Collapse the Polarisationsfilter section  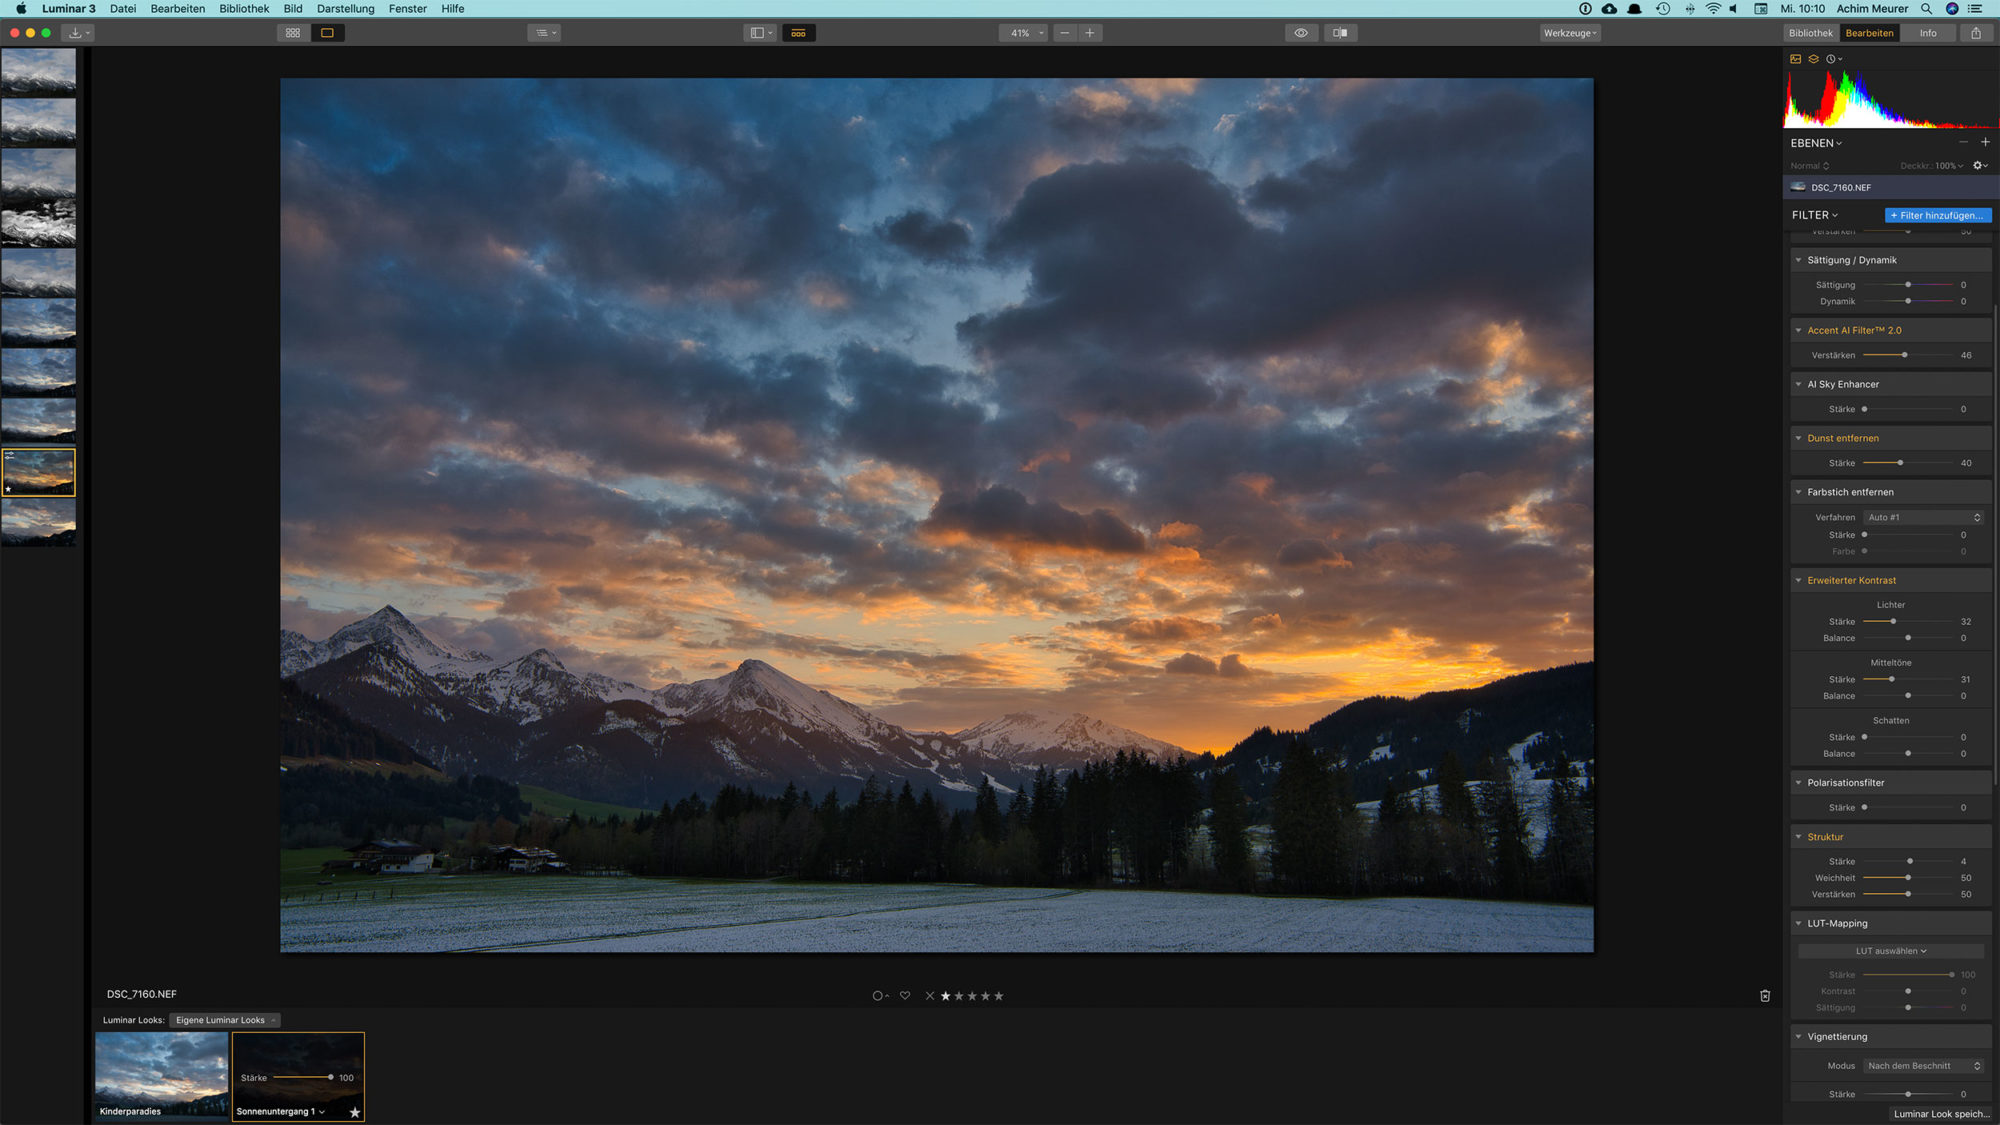tap(1798, 783)
